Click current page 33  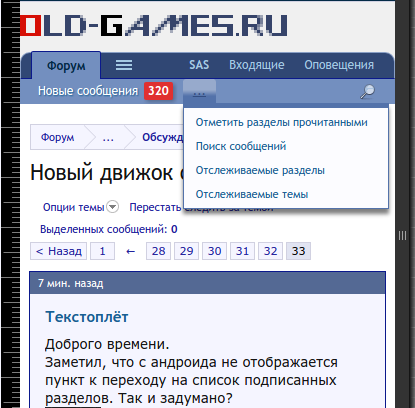coord(298,251)
